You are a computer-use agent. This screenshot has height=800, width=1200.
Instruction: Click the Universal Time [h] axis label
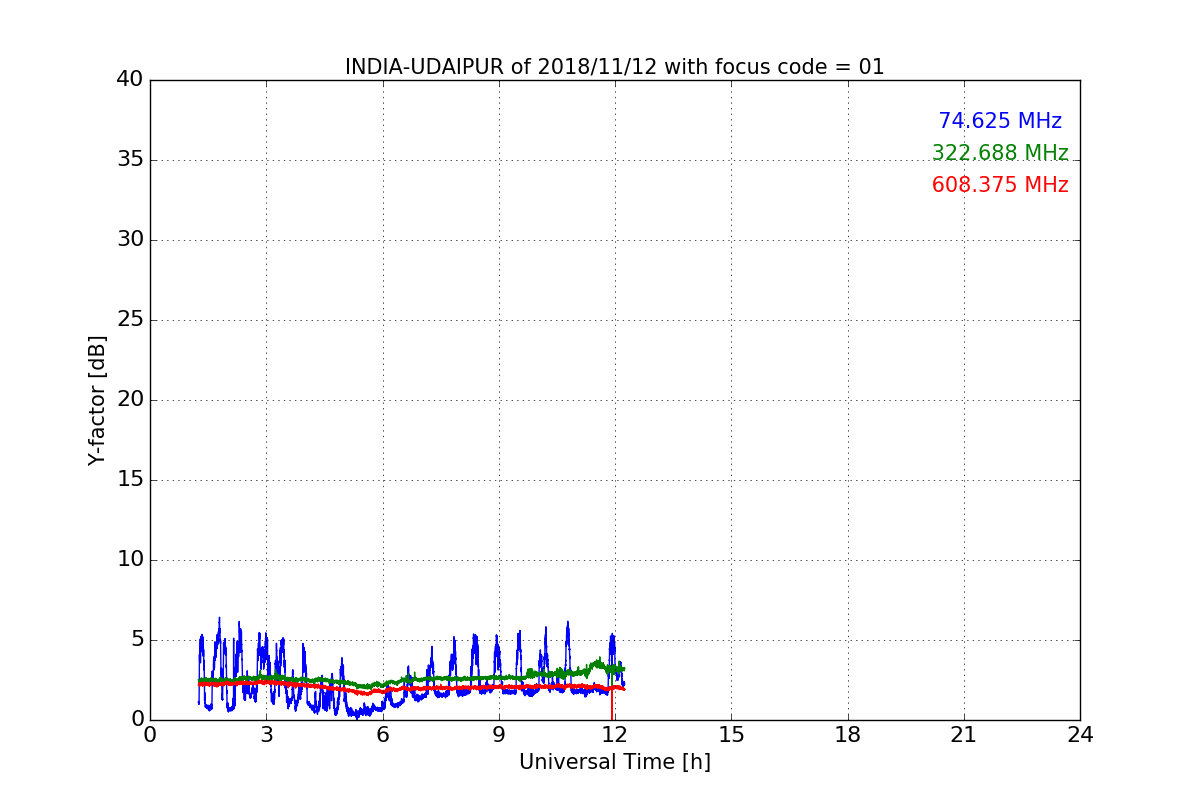click(614, 762)
